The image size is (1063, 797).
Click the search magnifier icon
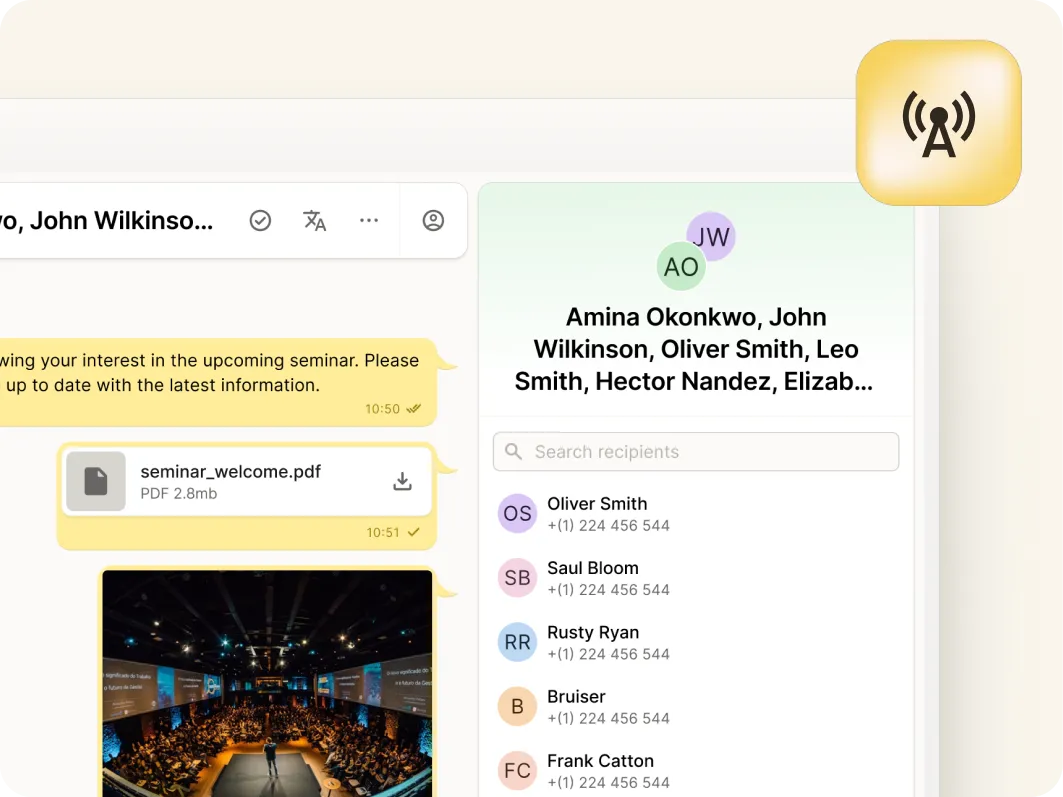click(x=514, y=451)
